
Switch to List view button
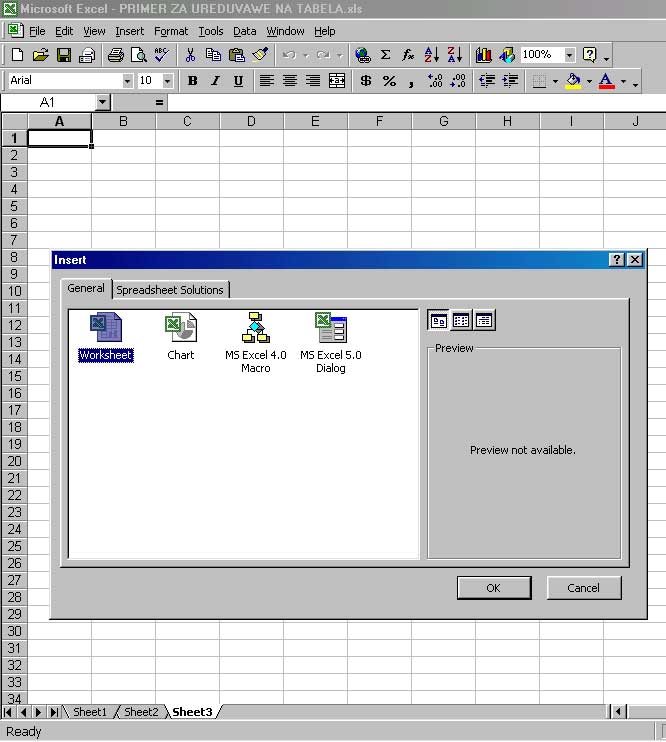tap(461, 321)
